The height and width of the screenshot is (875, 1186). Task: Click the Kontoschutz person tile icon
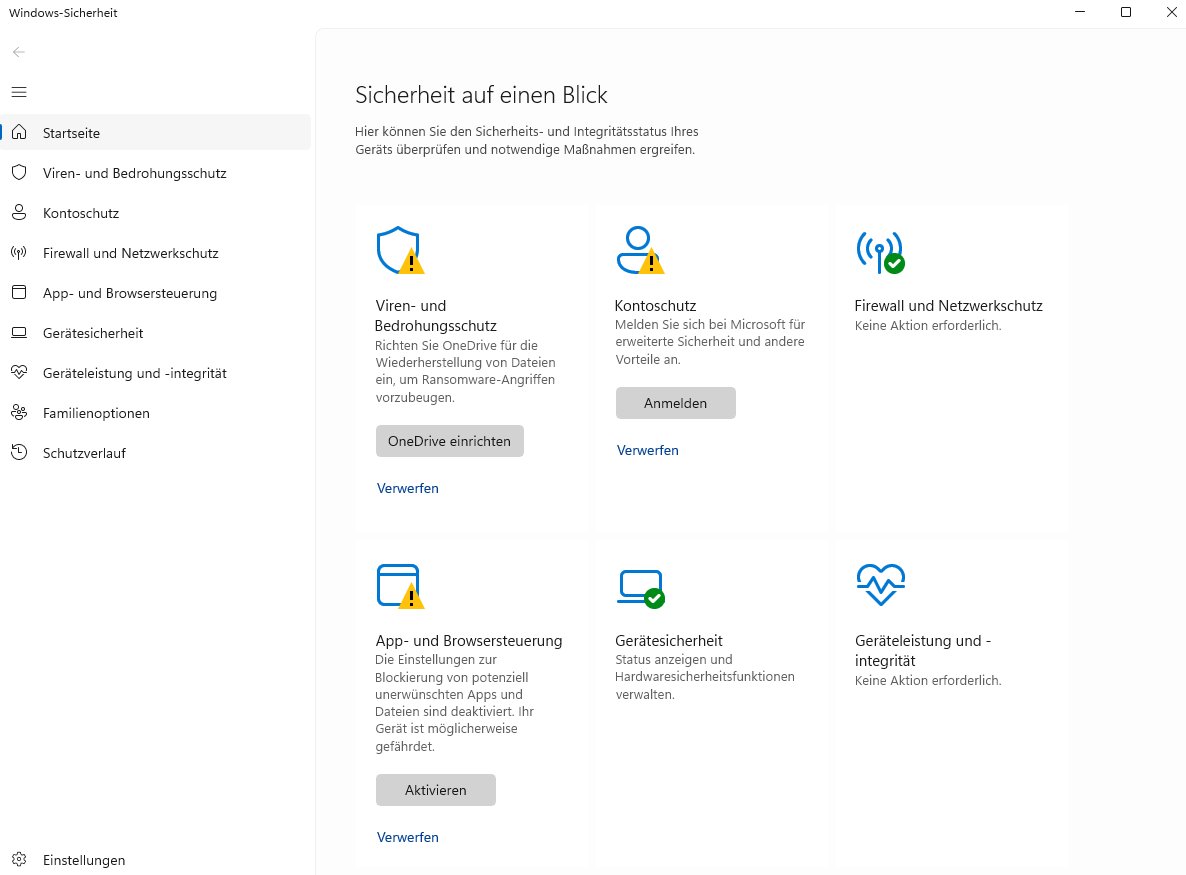pos(639,250)
